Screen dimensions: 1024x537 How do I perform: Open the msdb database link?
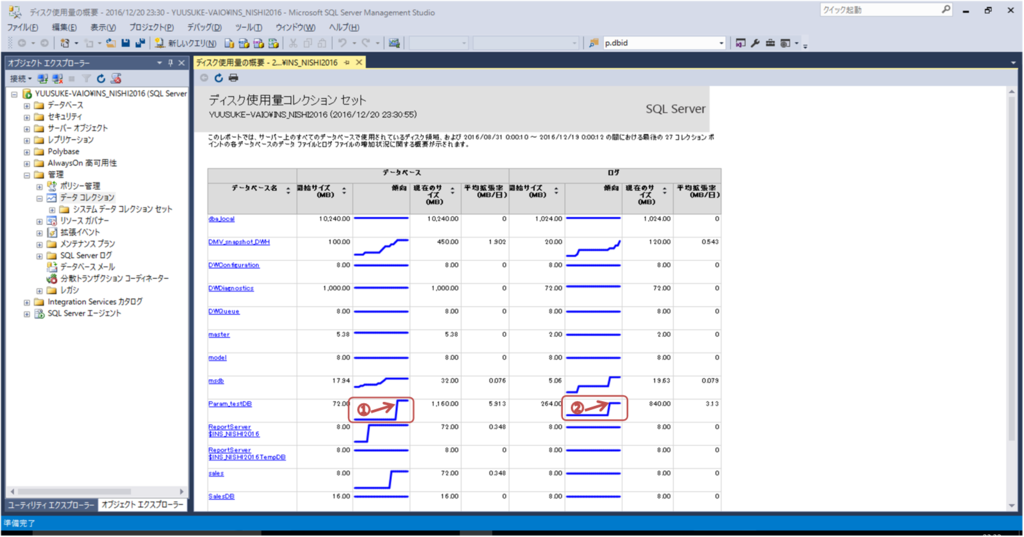[216, 381]
